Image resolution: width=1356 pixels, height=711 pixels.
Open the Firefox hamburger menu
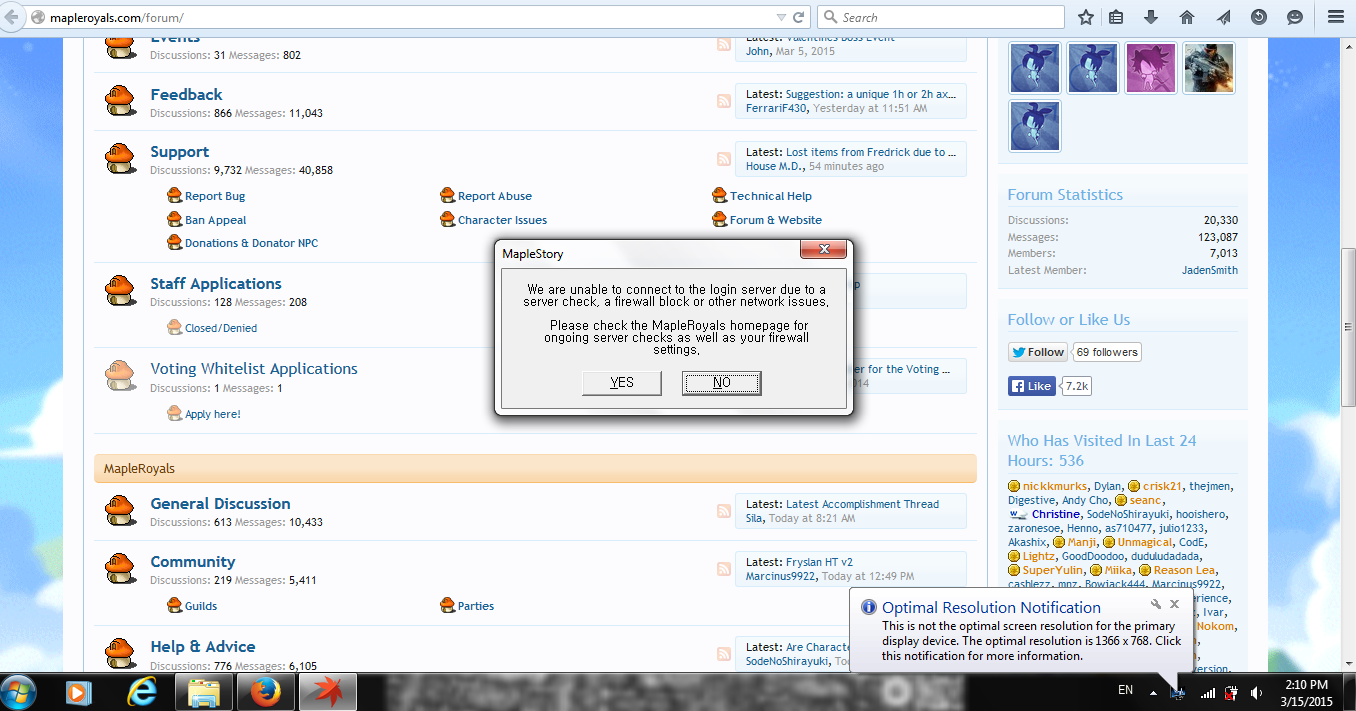(x=1335, y=17)
